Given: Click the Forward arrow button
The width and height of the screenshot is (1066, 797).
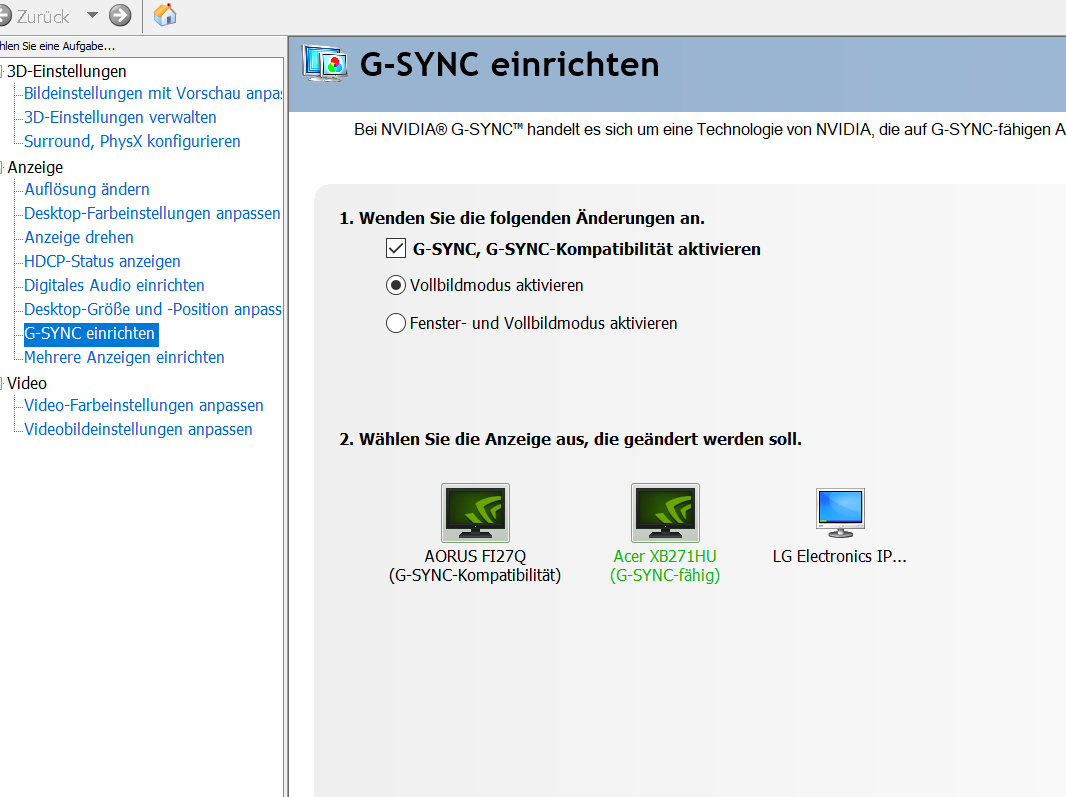Looking at the screenshot, I should click(120, 15).
